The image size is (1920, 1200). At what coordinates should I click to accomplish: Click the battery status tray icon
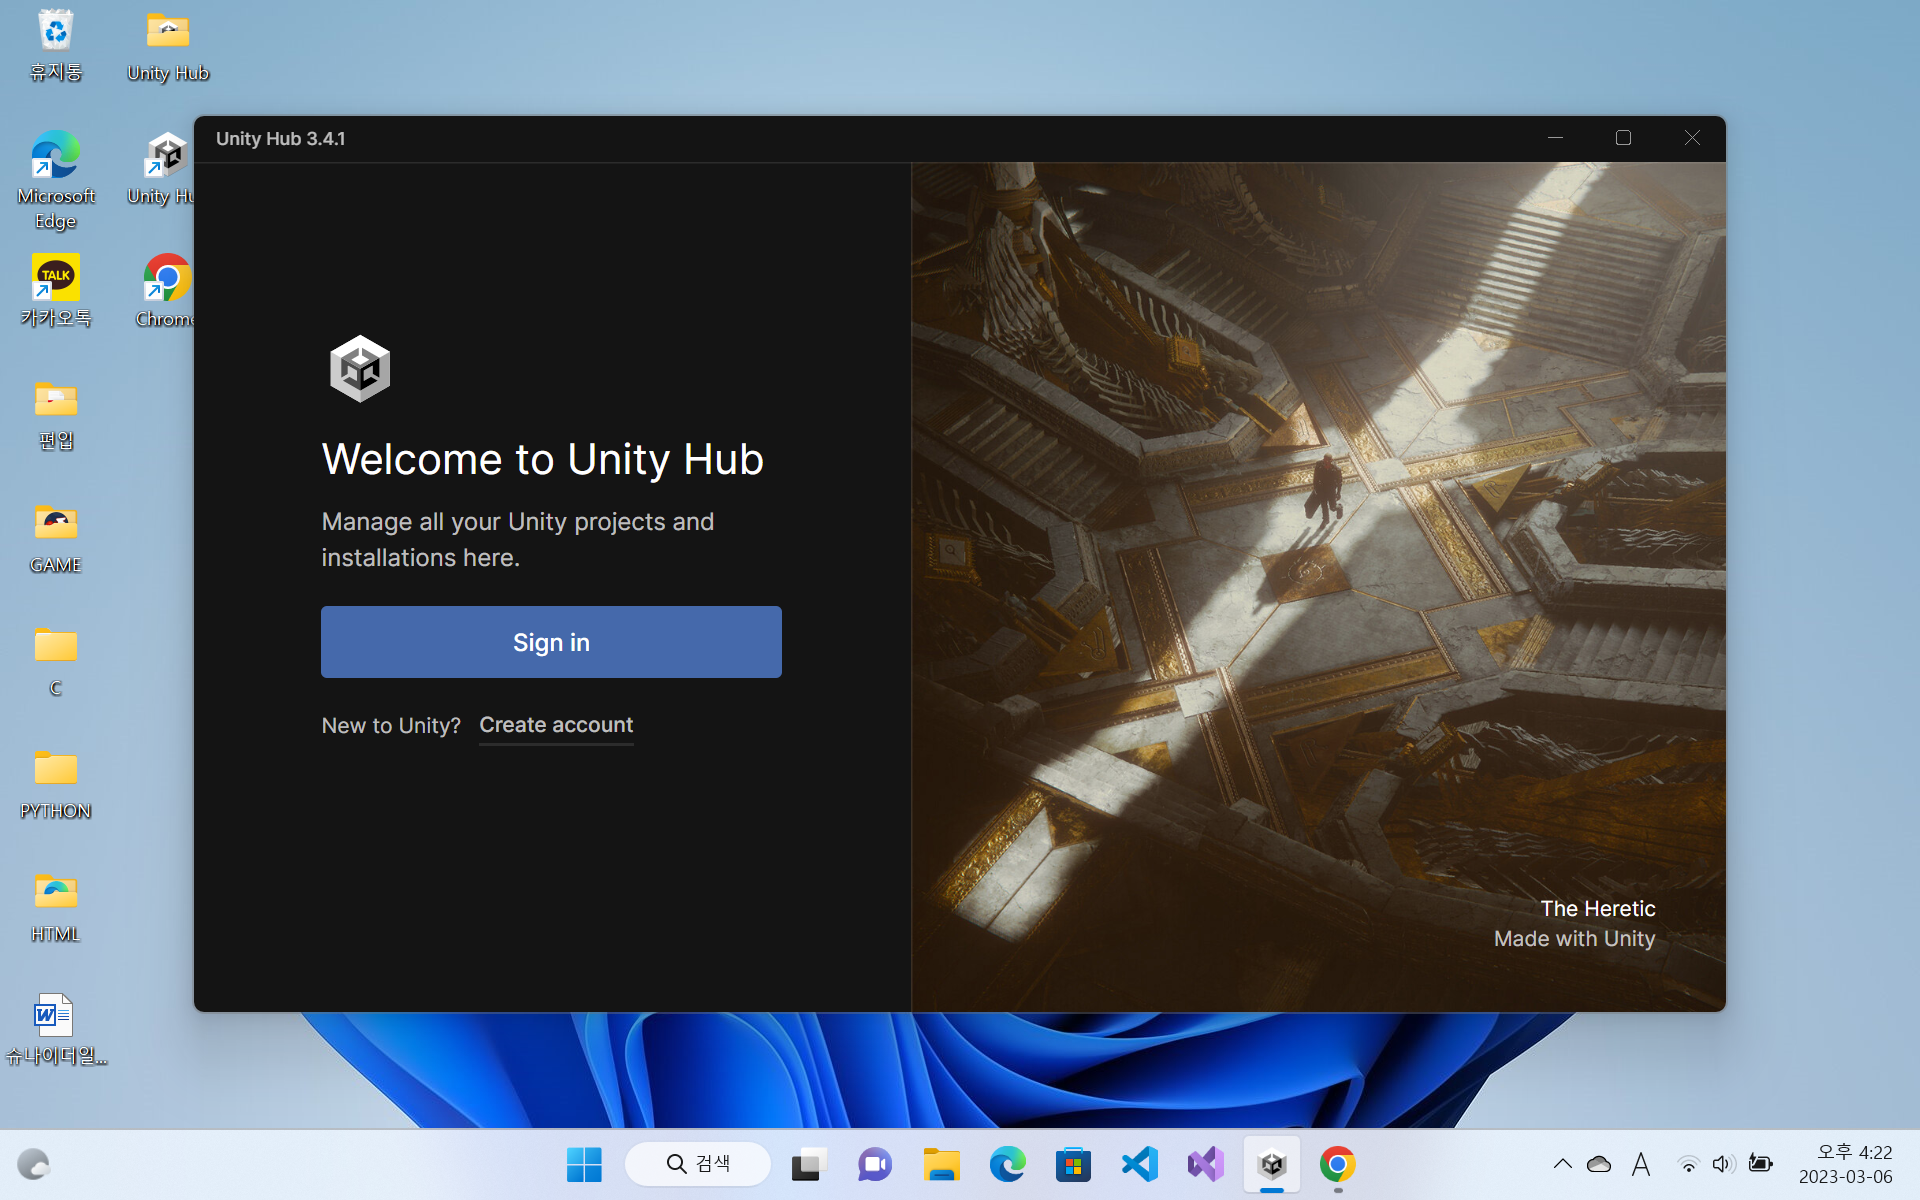[1760, 1164]
